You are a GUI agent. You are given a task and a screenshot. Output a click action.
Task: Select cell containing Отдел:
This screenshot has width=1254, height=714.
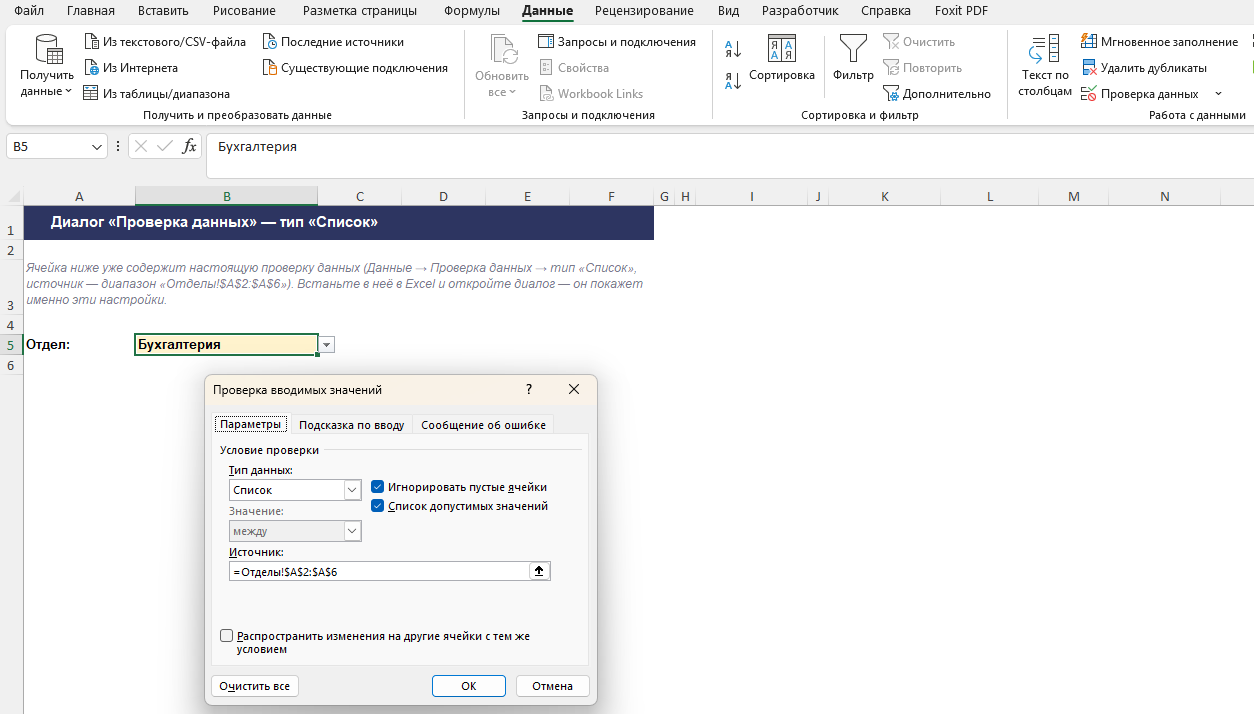tap(79, 345)
